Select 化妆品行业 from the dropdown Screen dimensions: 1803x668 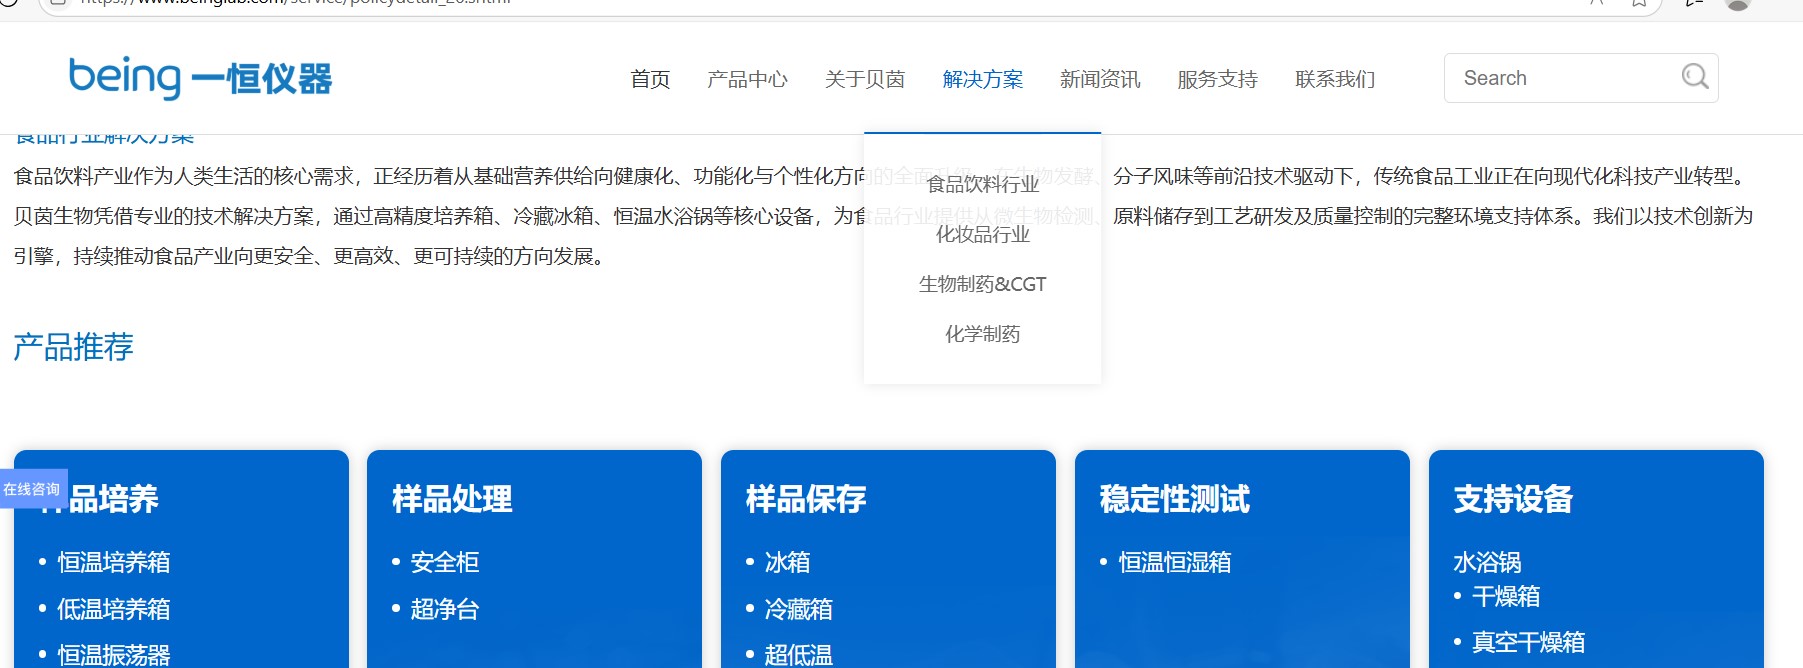(x=982, y=234)
